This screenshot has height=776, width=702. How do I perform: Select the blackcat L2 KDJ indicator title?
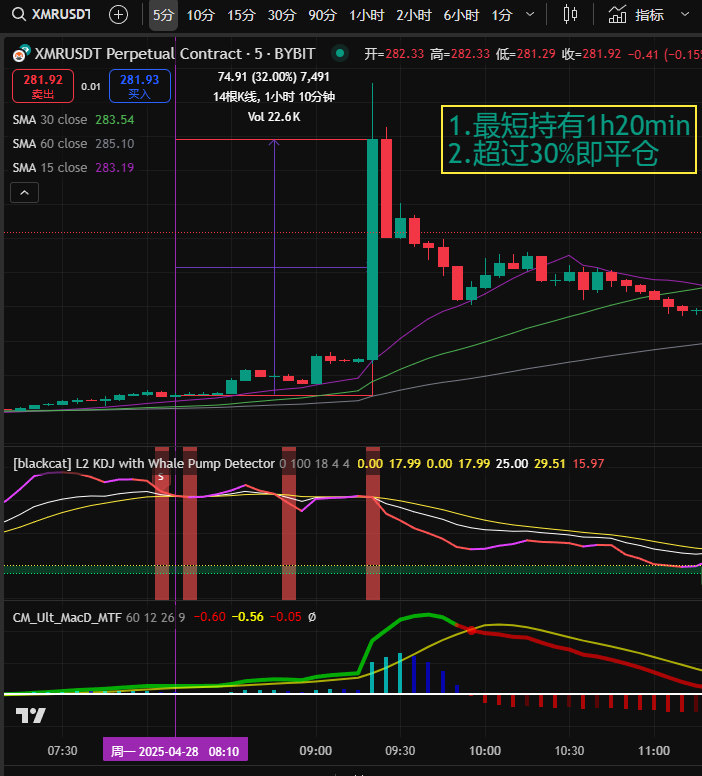pos(144,464)
